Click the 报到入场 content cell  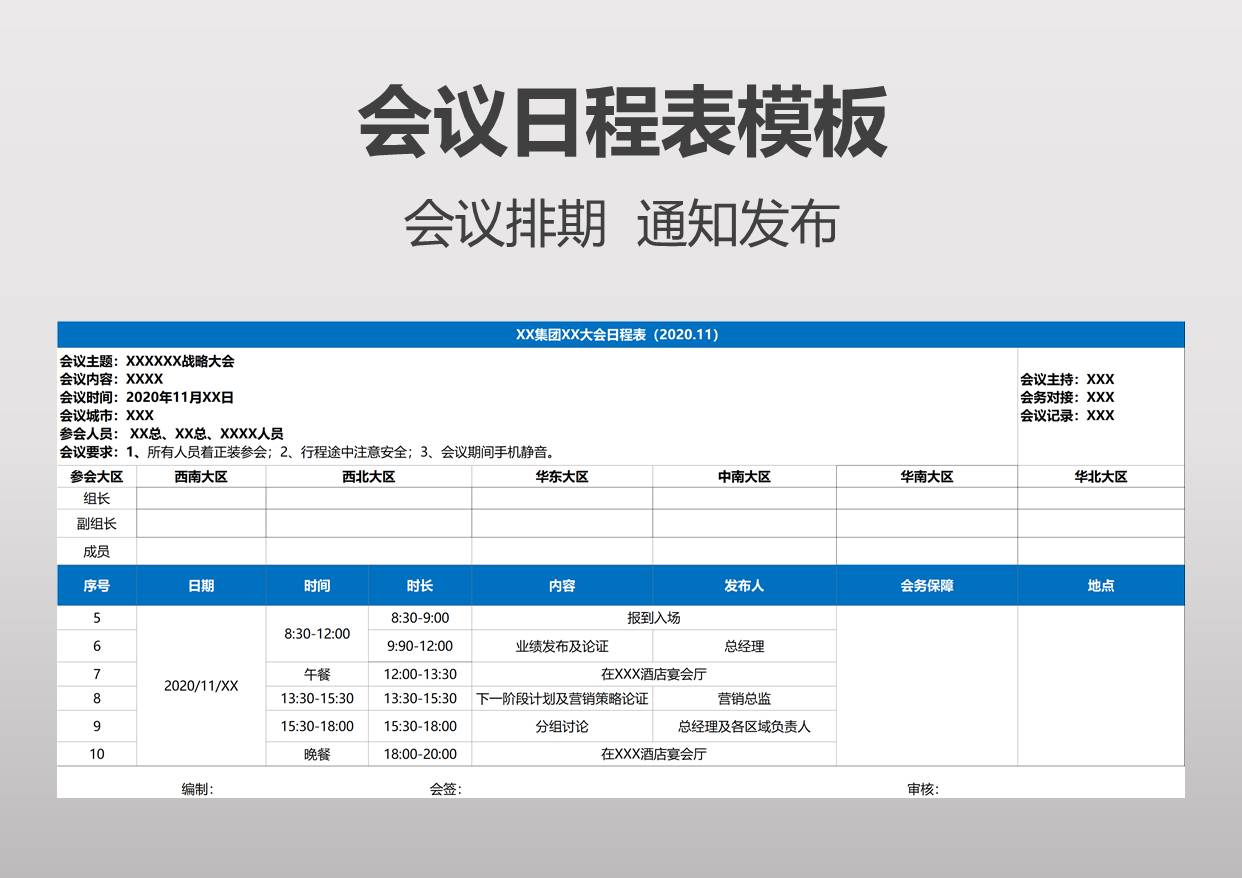click(653, 618)
